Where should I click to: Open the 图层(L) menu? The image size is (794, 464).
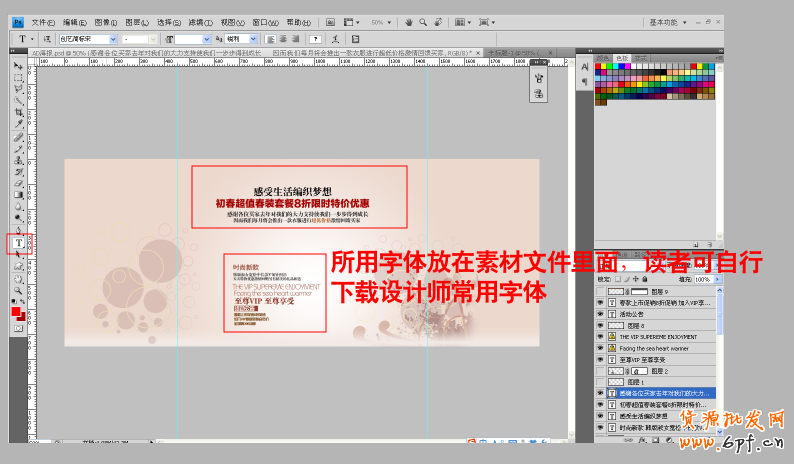tap(135, 22)
